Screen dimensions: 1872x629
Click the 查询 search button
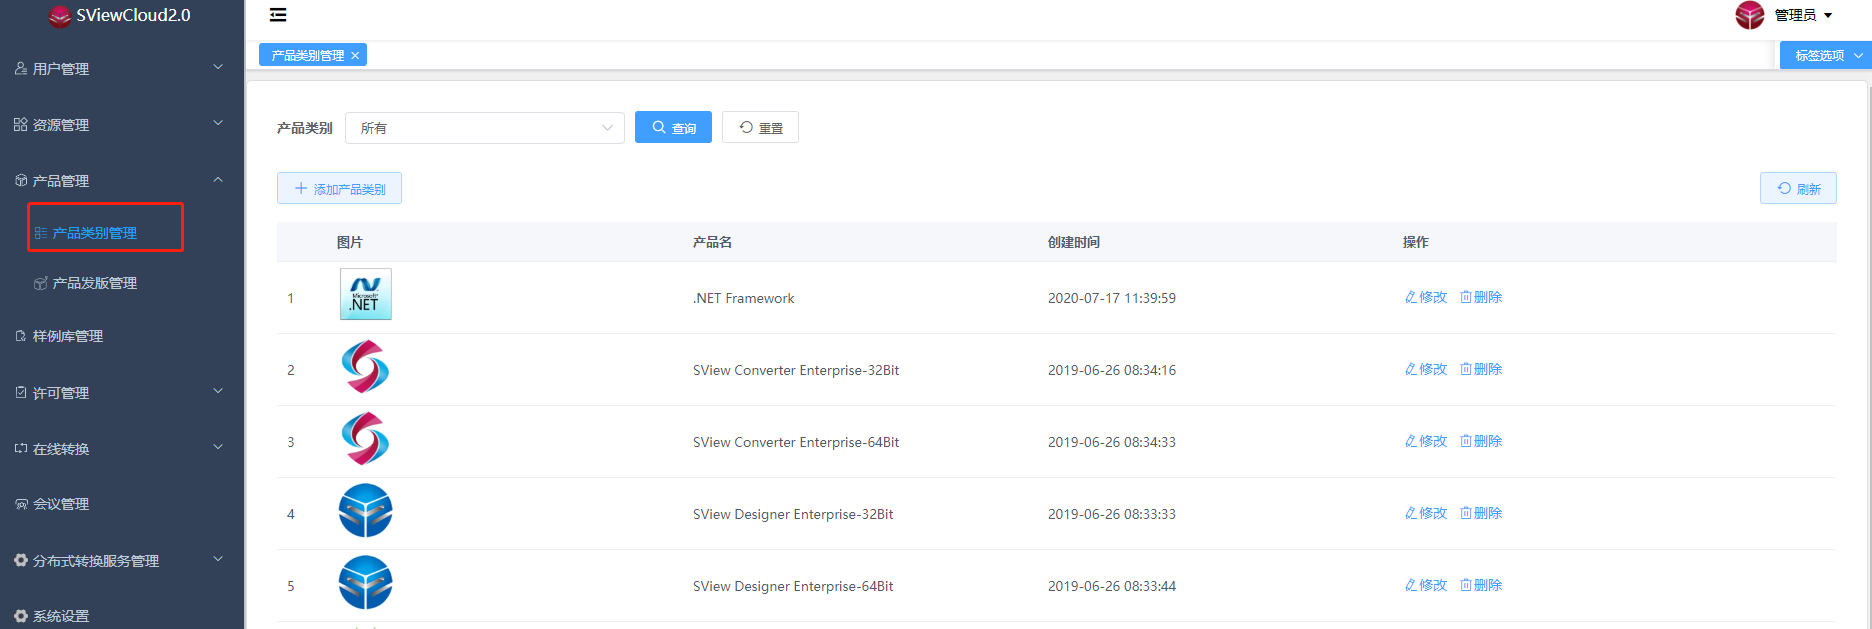pyautogui.click(x=673, y=127)
